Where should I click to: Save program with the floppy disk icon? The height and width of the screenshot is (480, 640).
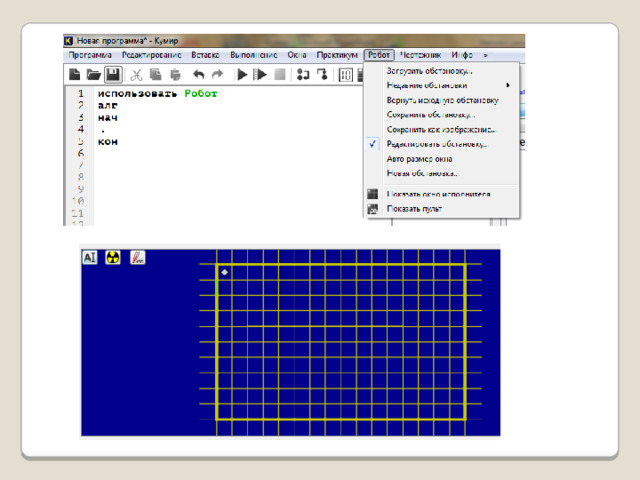[113, 74]
